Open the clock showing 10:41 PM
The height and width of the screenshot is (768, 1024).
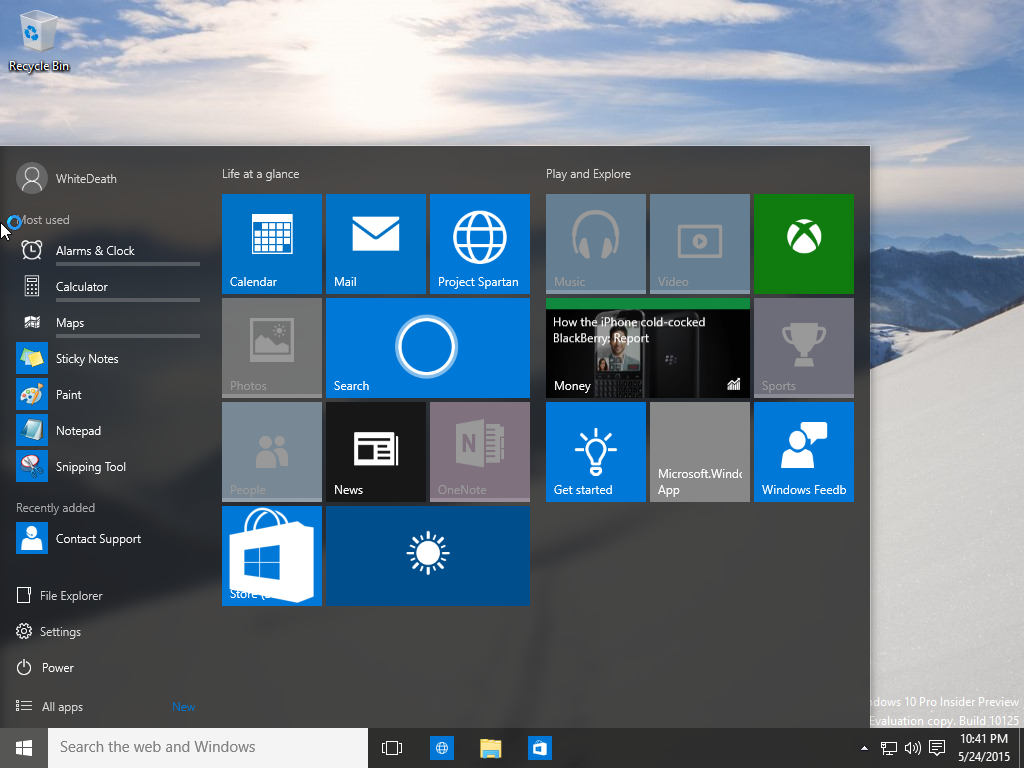point(984,748)
